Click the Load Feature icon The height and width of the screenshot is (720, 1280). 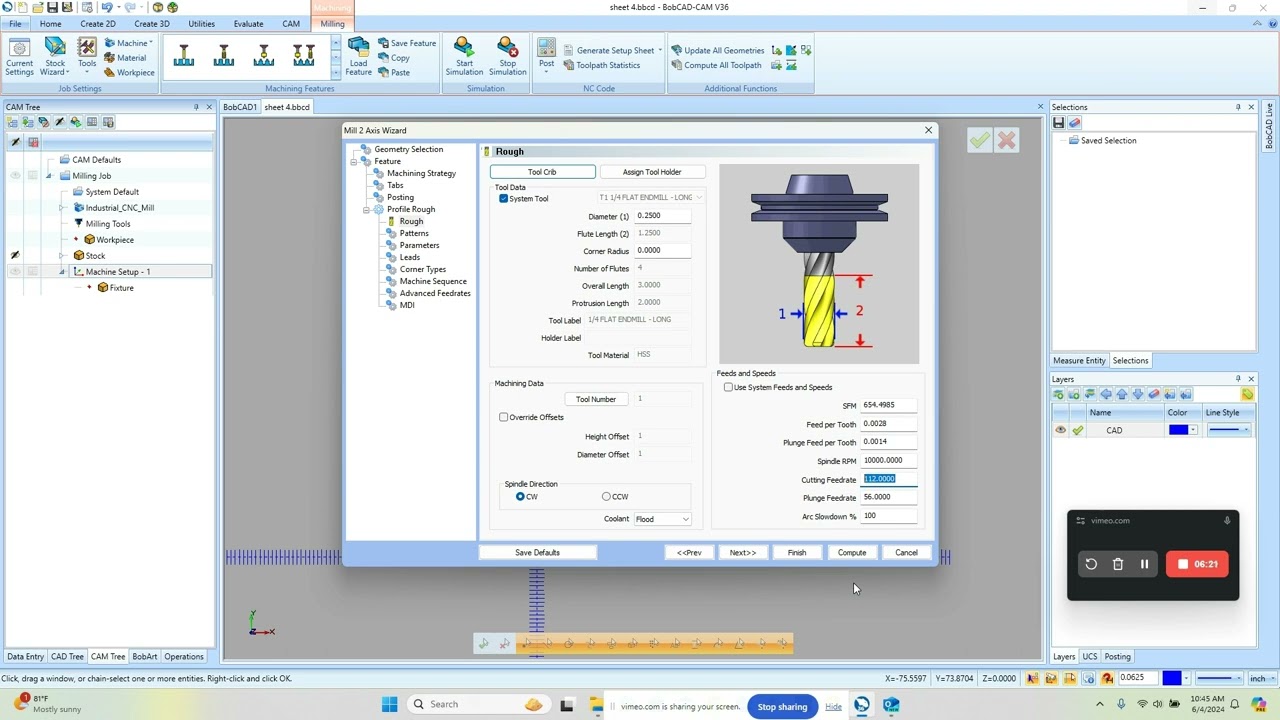(358, 57)
